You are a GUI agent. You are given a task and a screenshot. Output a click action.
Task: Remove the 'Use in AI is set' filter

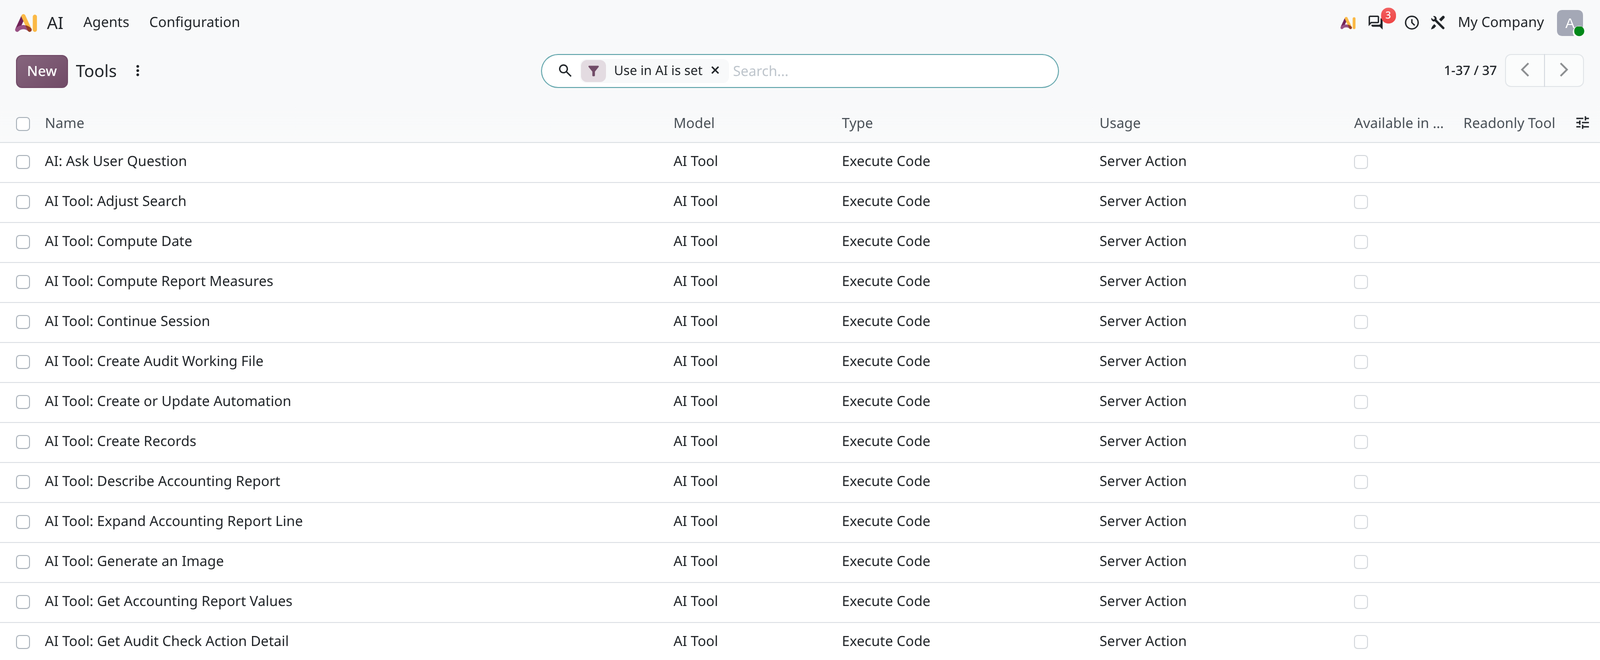pos(715,71)
